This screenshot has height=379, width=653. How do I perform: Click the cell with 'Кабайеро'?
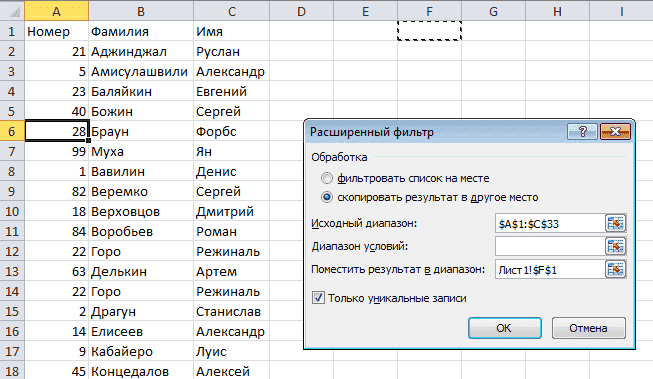pyautogui.click(x=141, y=351)
